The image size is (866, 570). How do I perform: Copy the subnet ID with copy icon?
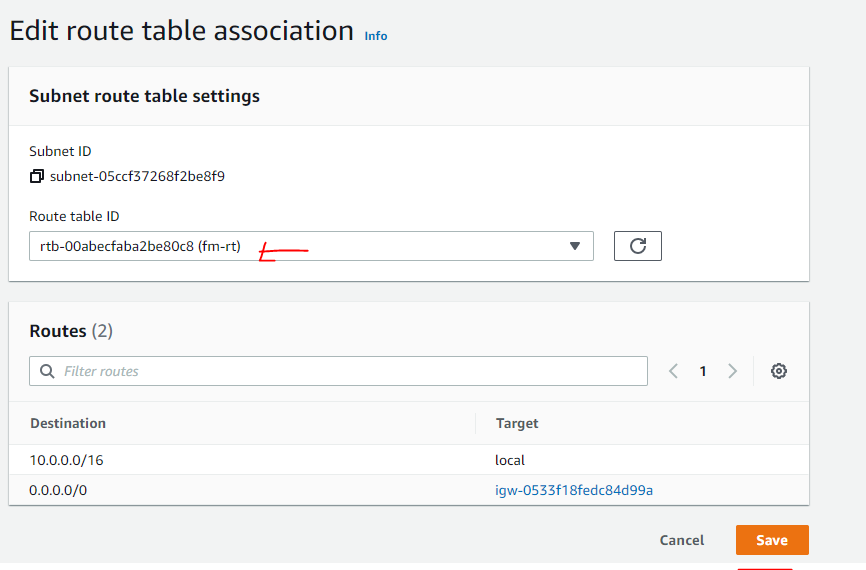[x=37, y=177]
